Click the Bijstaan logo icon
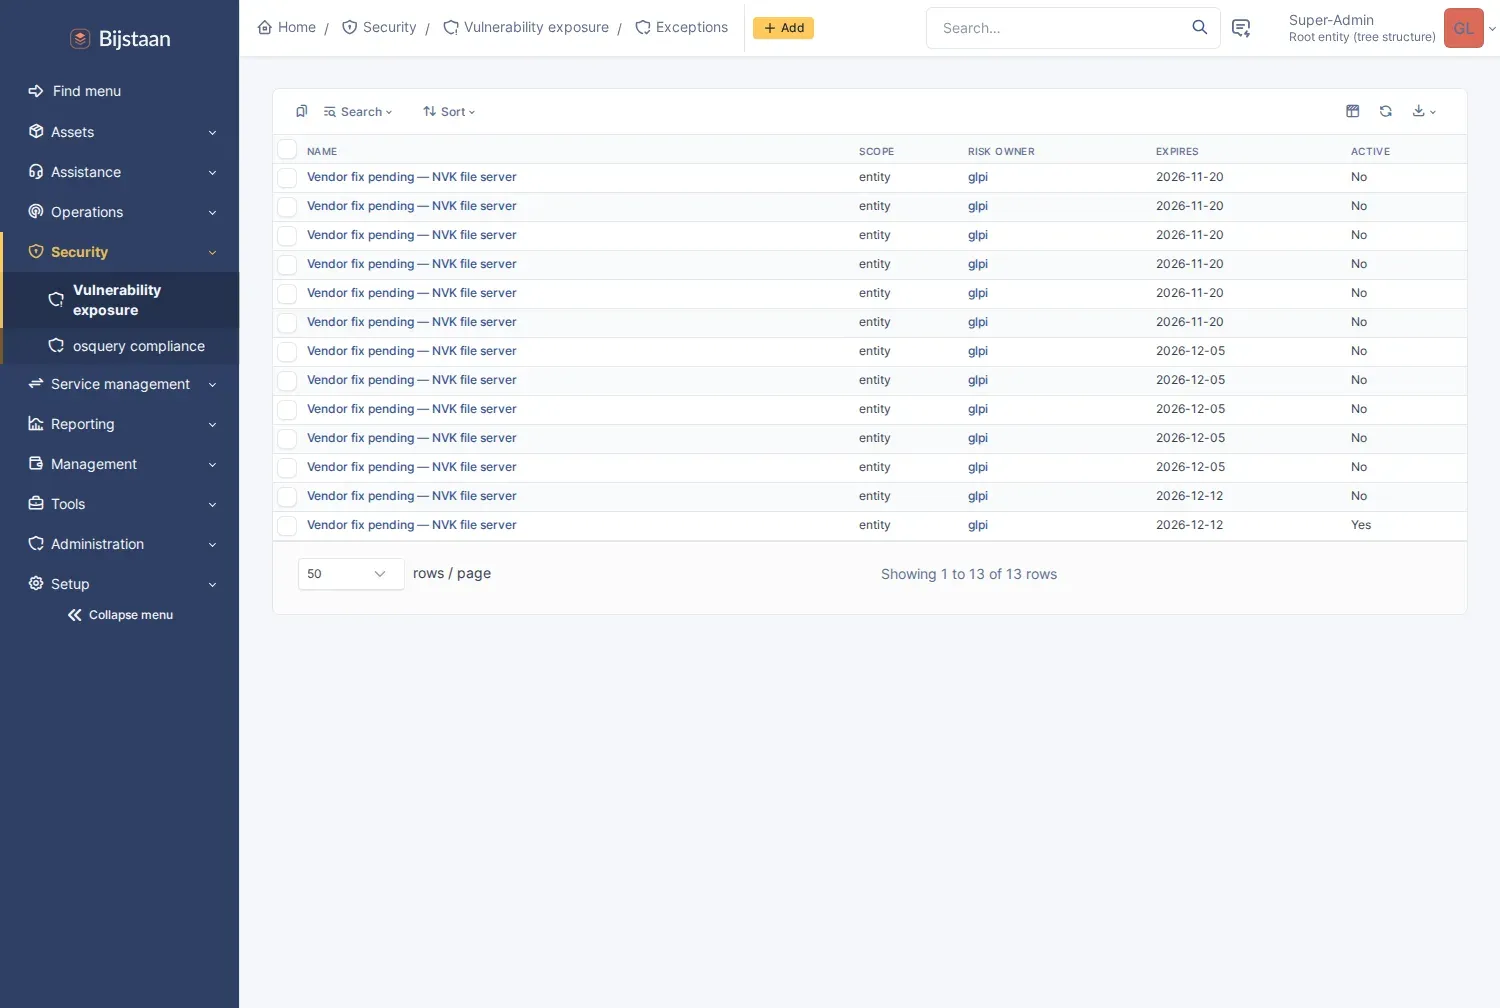Screen dimensions: 1500x1008 pos(80,39)
